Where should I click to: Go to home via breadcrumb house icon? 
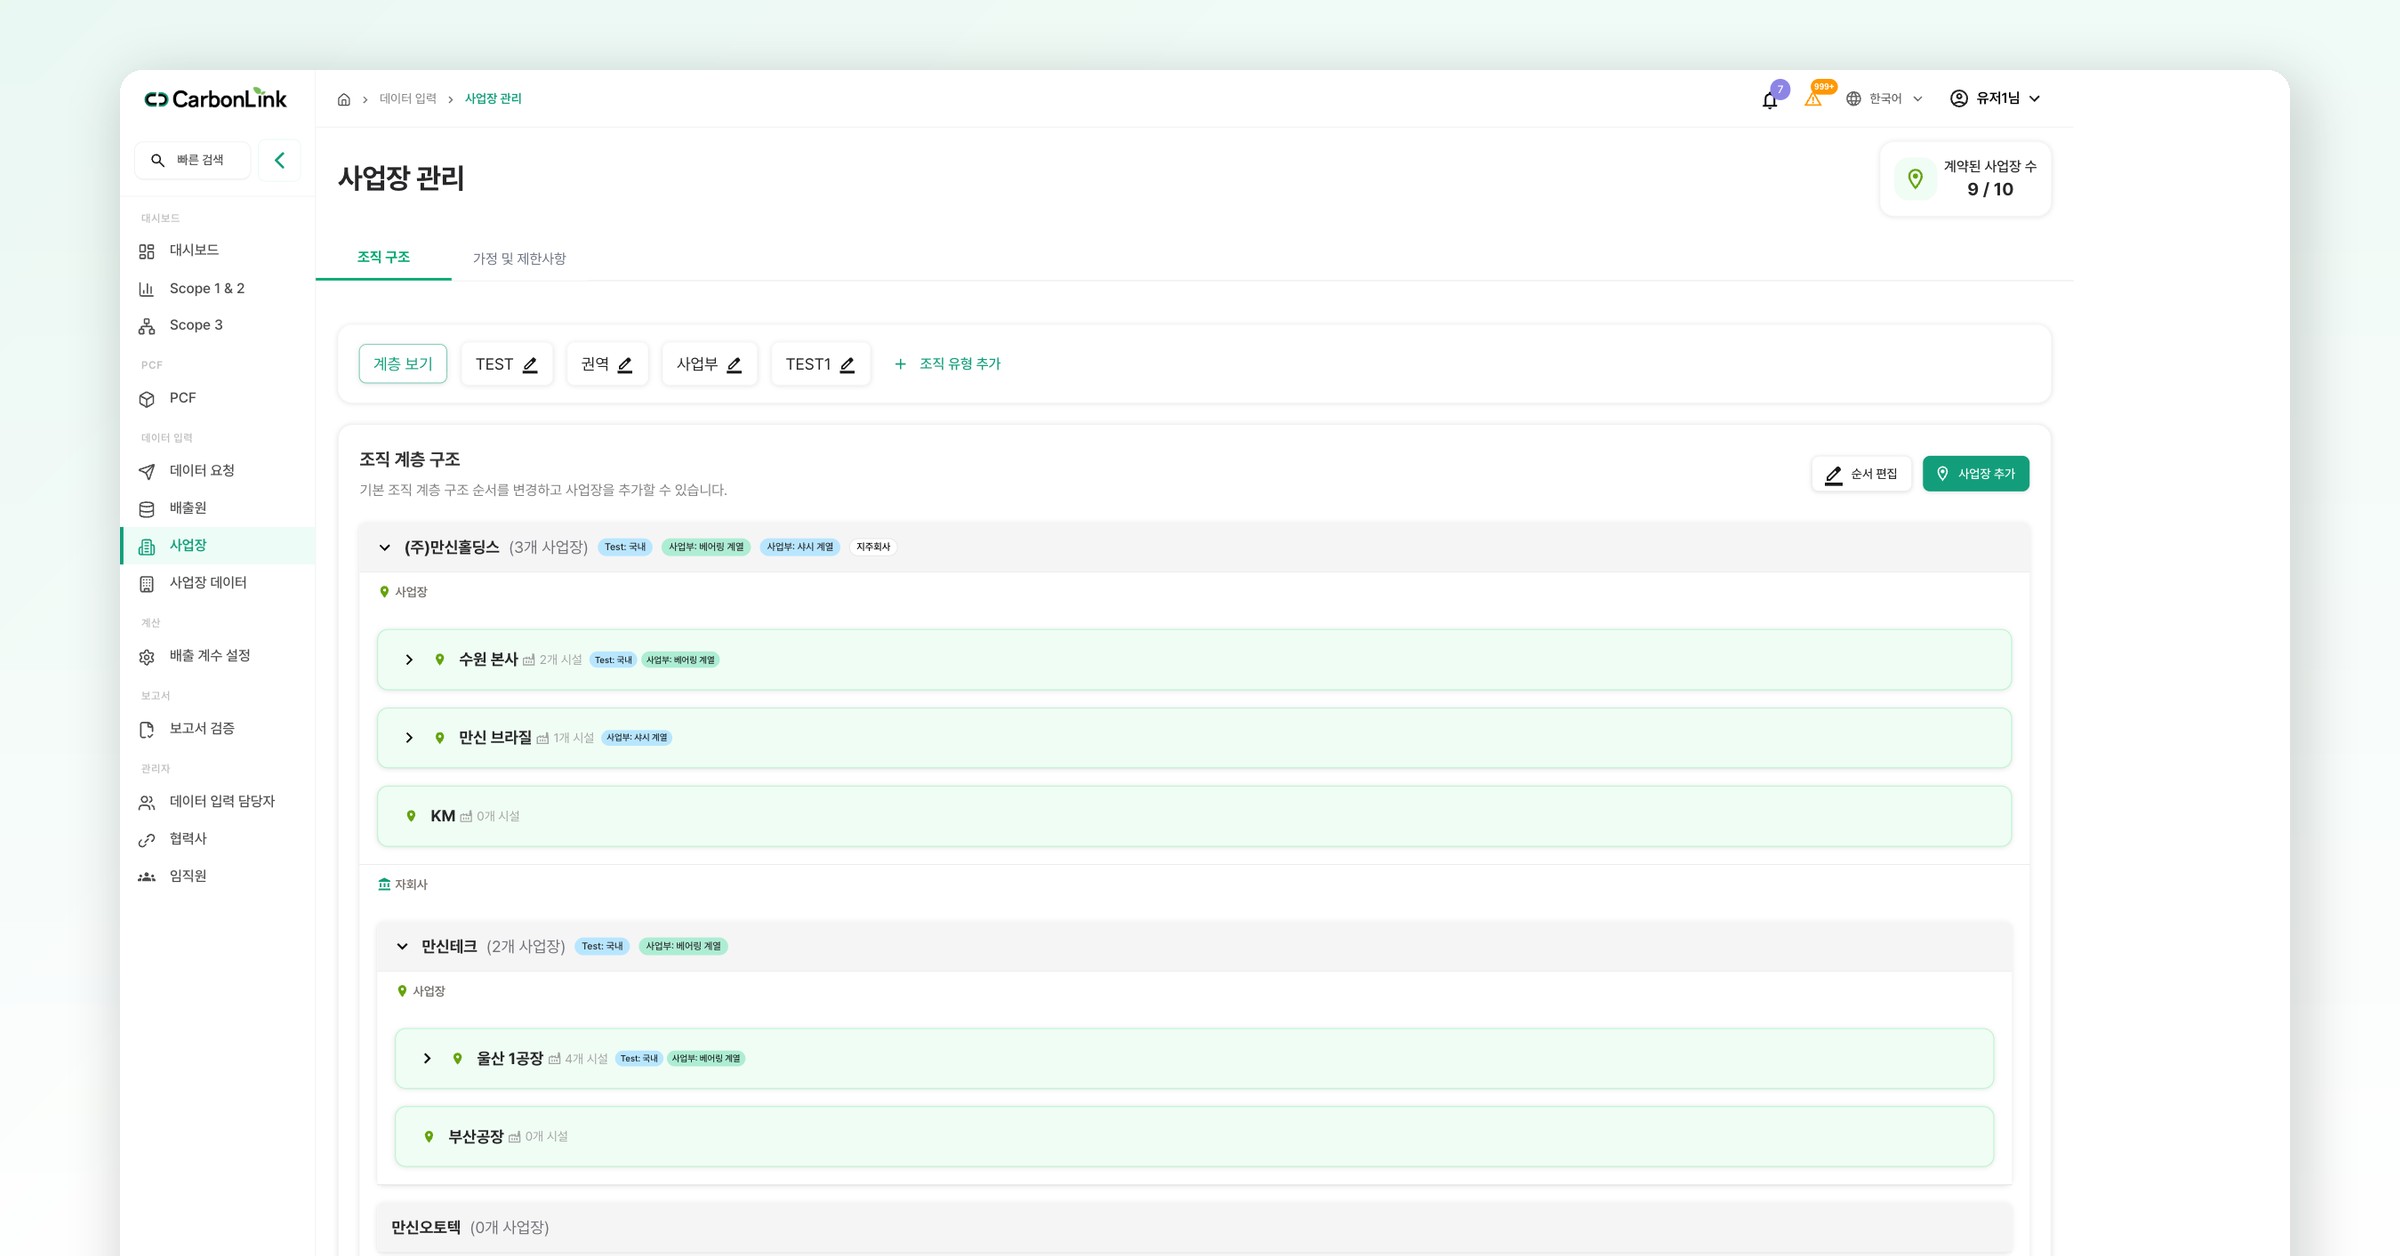point(344,99)
